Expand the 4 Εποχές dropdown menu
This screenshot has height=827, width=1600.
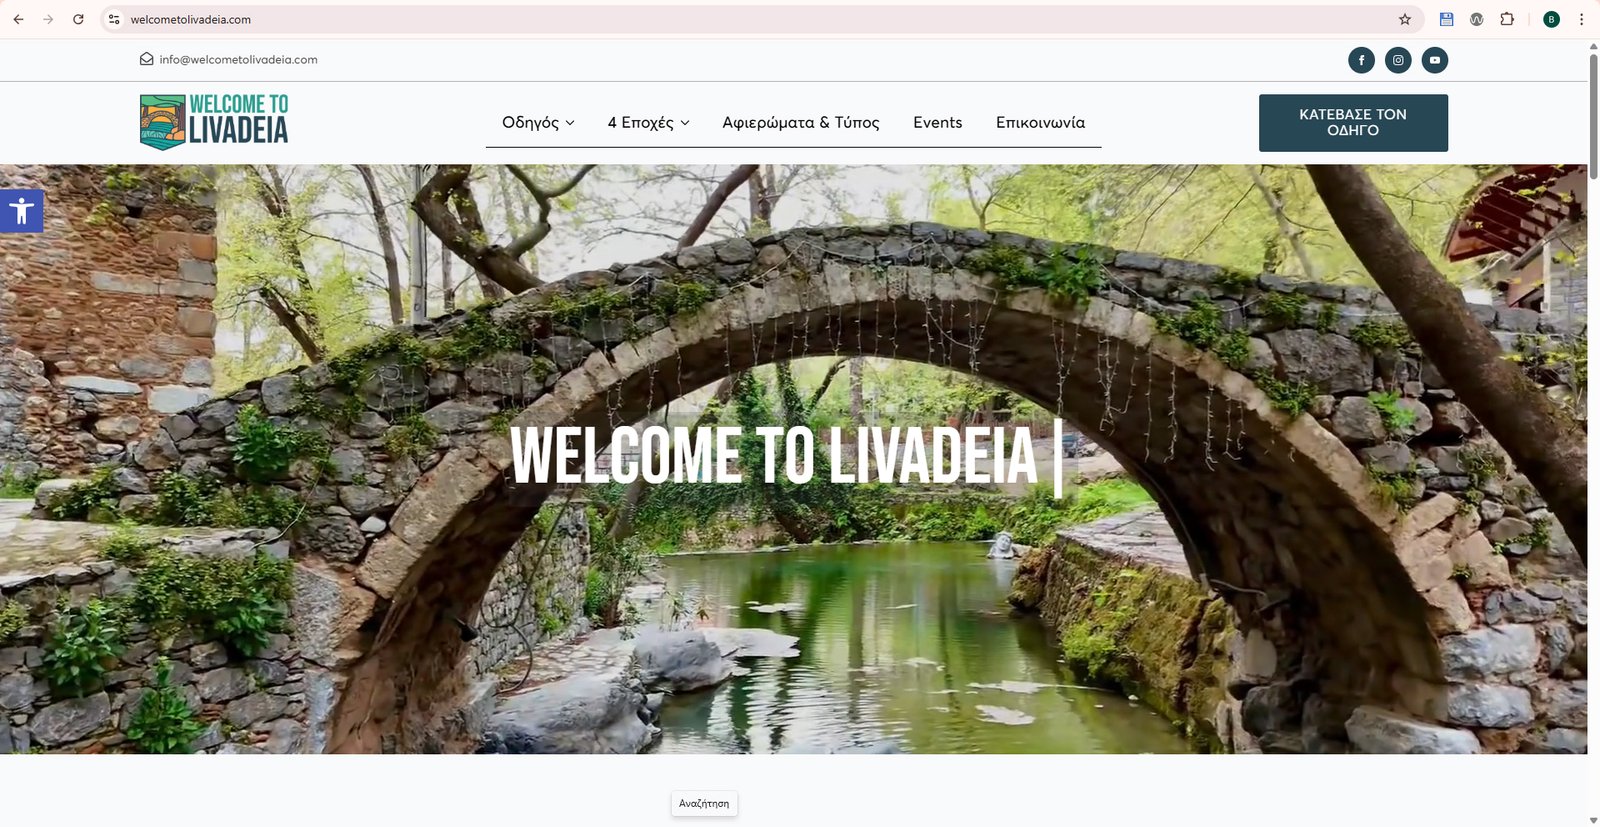(x=649, y=122)
